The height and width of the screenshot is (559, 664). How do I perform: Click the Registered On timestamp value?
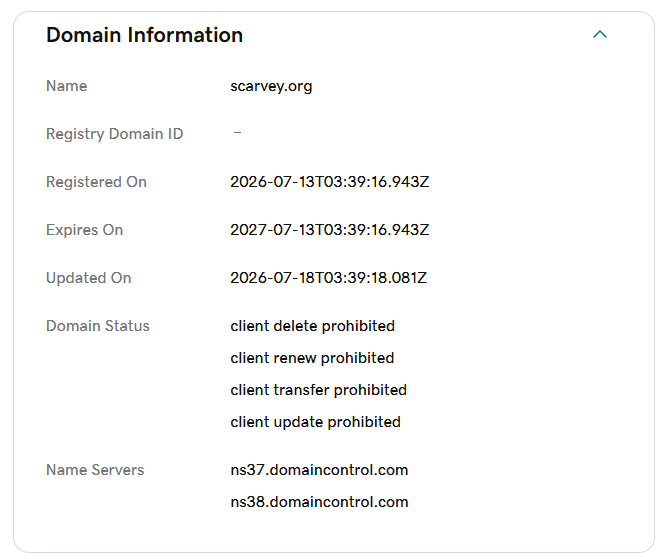pos(329,182)
